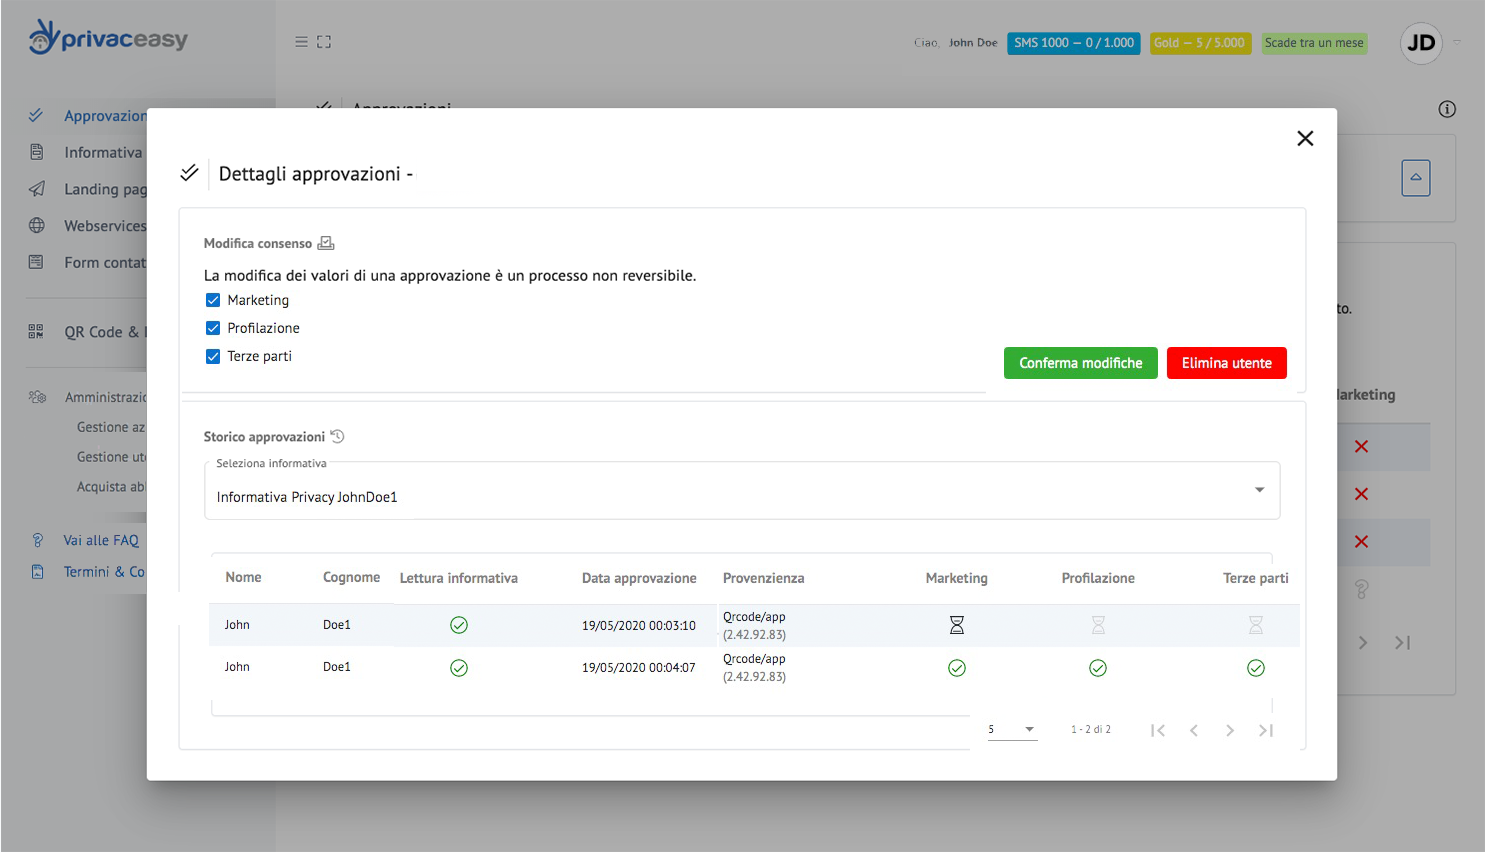Viewport: 1487px width, 852px height.
Task: Click the fullscreen expand icon
Action: point(324,42)
